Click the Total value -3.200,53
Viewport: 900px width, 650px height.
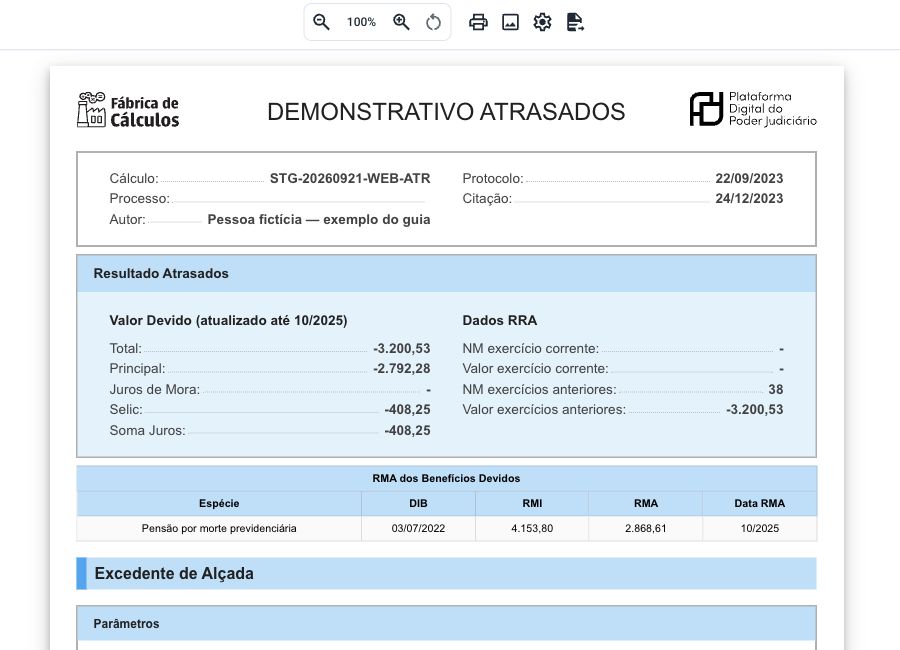tap(402, 349)
